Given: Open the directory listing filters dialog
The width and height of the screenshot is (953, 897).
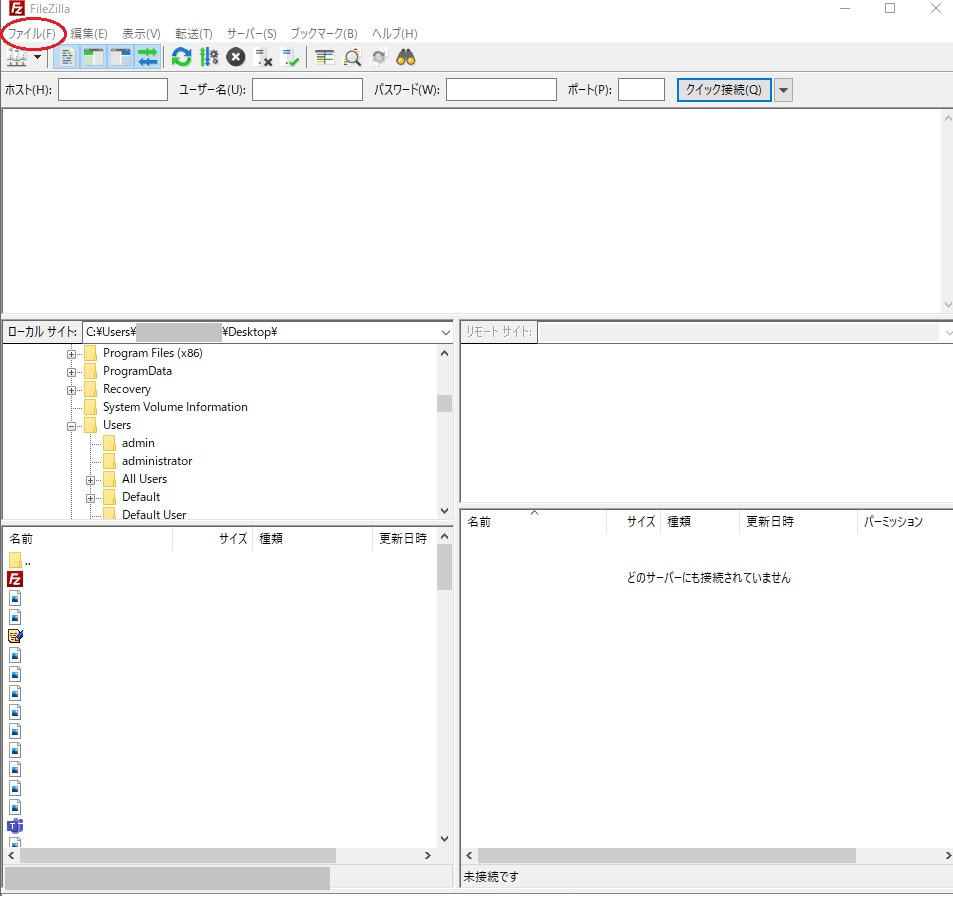Looking at the screenshot, I should 325,58.
